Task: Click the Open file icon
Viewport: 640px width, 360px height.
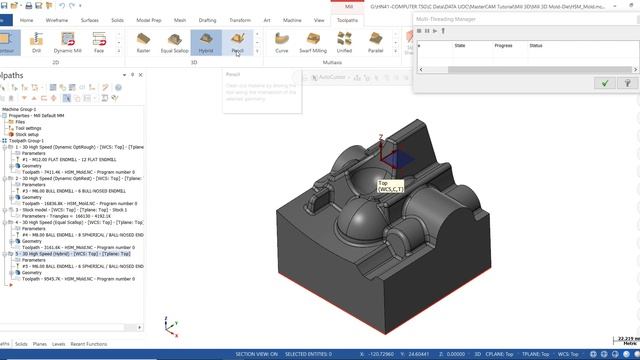Action: coord(15,5)
